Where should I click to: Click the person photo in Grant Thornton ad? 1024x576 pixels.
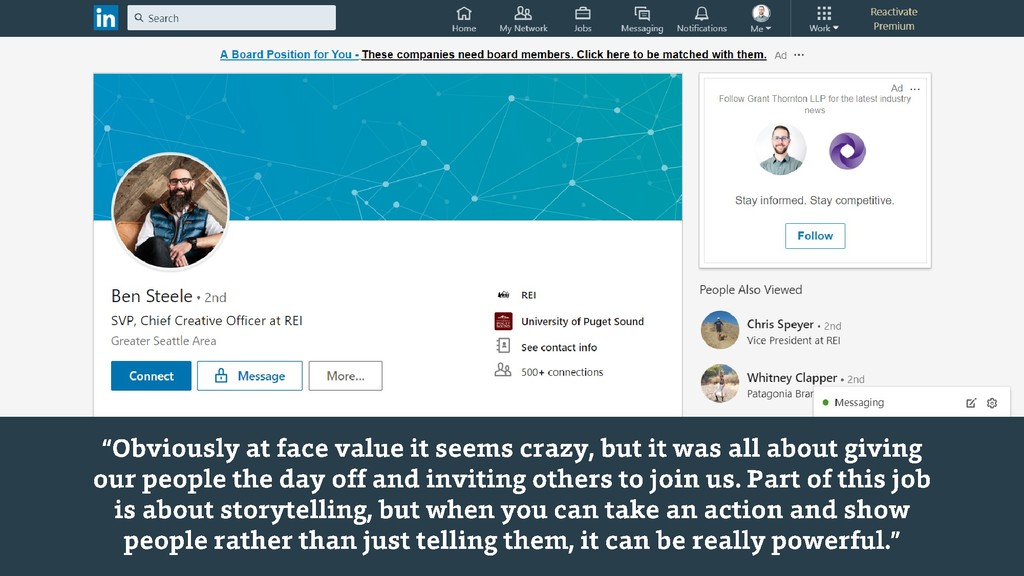pyautogui.click(x=781, y=150)
